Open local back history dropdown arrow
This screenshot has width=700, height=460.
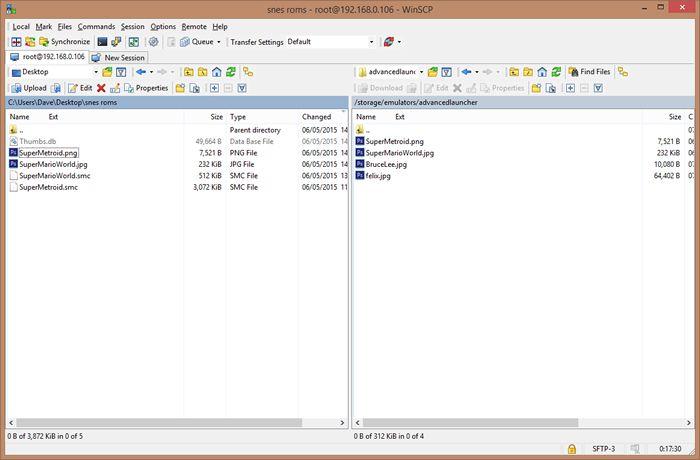[151, 72]
